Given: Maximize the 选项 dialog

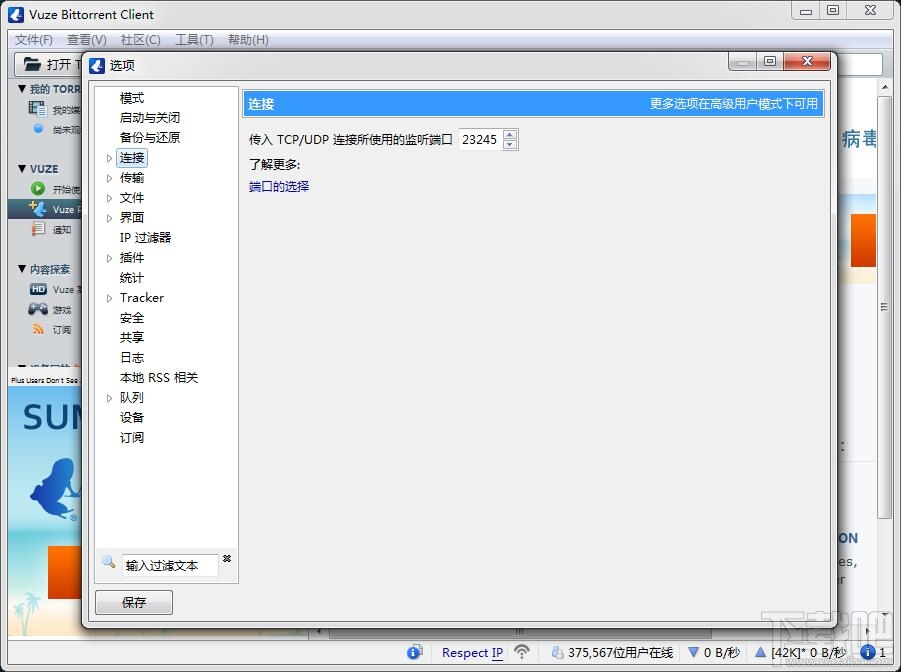Looking at the screenshot, I should 770,62.
